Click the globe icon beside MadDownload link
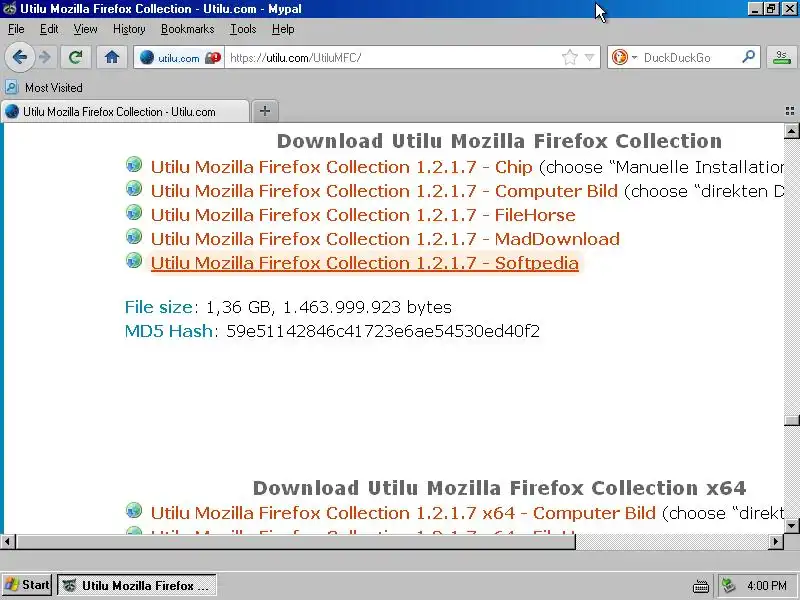This screenshot has height=600, width=800. [134, 236]
